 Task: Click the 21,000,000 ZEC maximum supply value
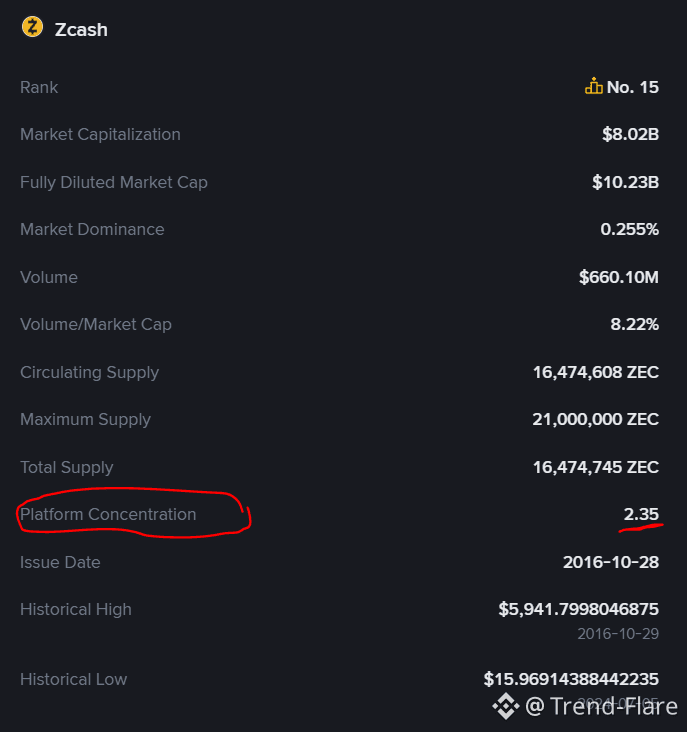tap(595, 419)
